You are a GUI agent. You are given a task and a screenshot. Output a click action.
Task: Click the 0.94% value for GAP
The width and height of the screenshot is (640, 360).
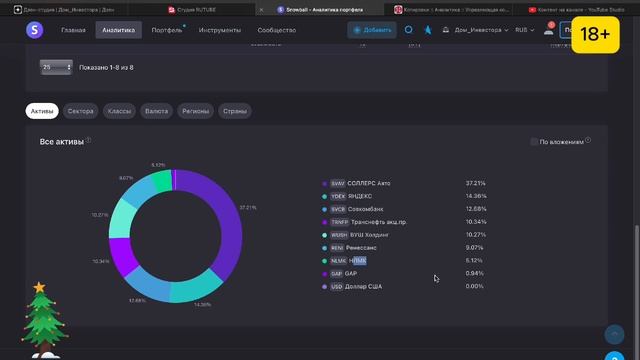tap(474, 273)
